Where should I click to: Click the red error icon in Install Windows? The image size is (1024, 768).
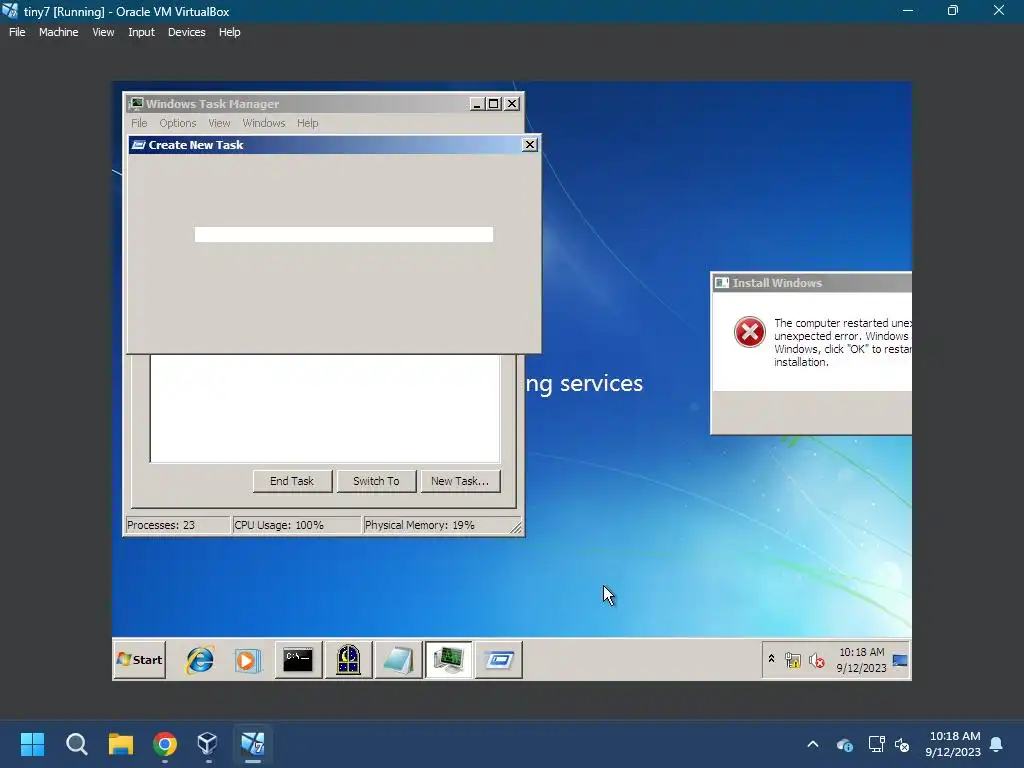tap(750, 332)
